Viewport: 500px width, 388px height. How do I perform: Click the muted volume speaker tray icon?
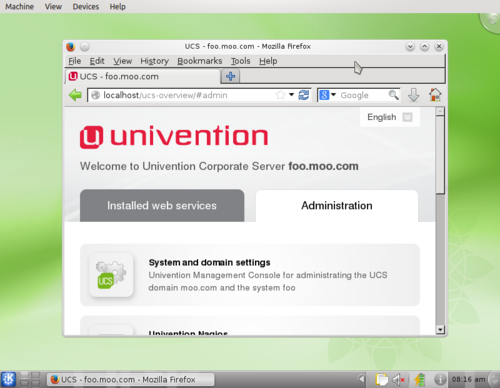click(398, 379)
